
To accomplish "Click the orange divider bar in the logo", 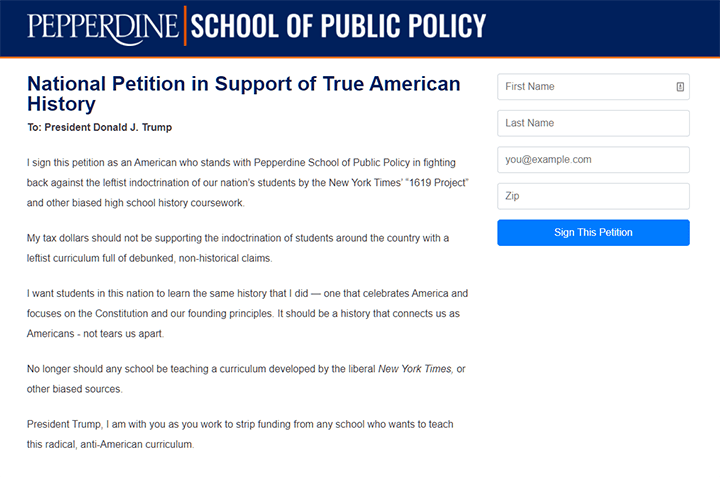I will 185,26.
